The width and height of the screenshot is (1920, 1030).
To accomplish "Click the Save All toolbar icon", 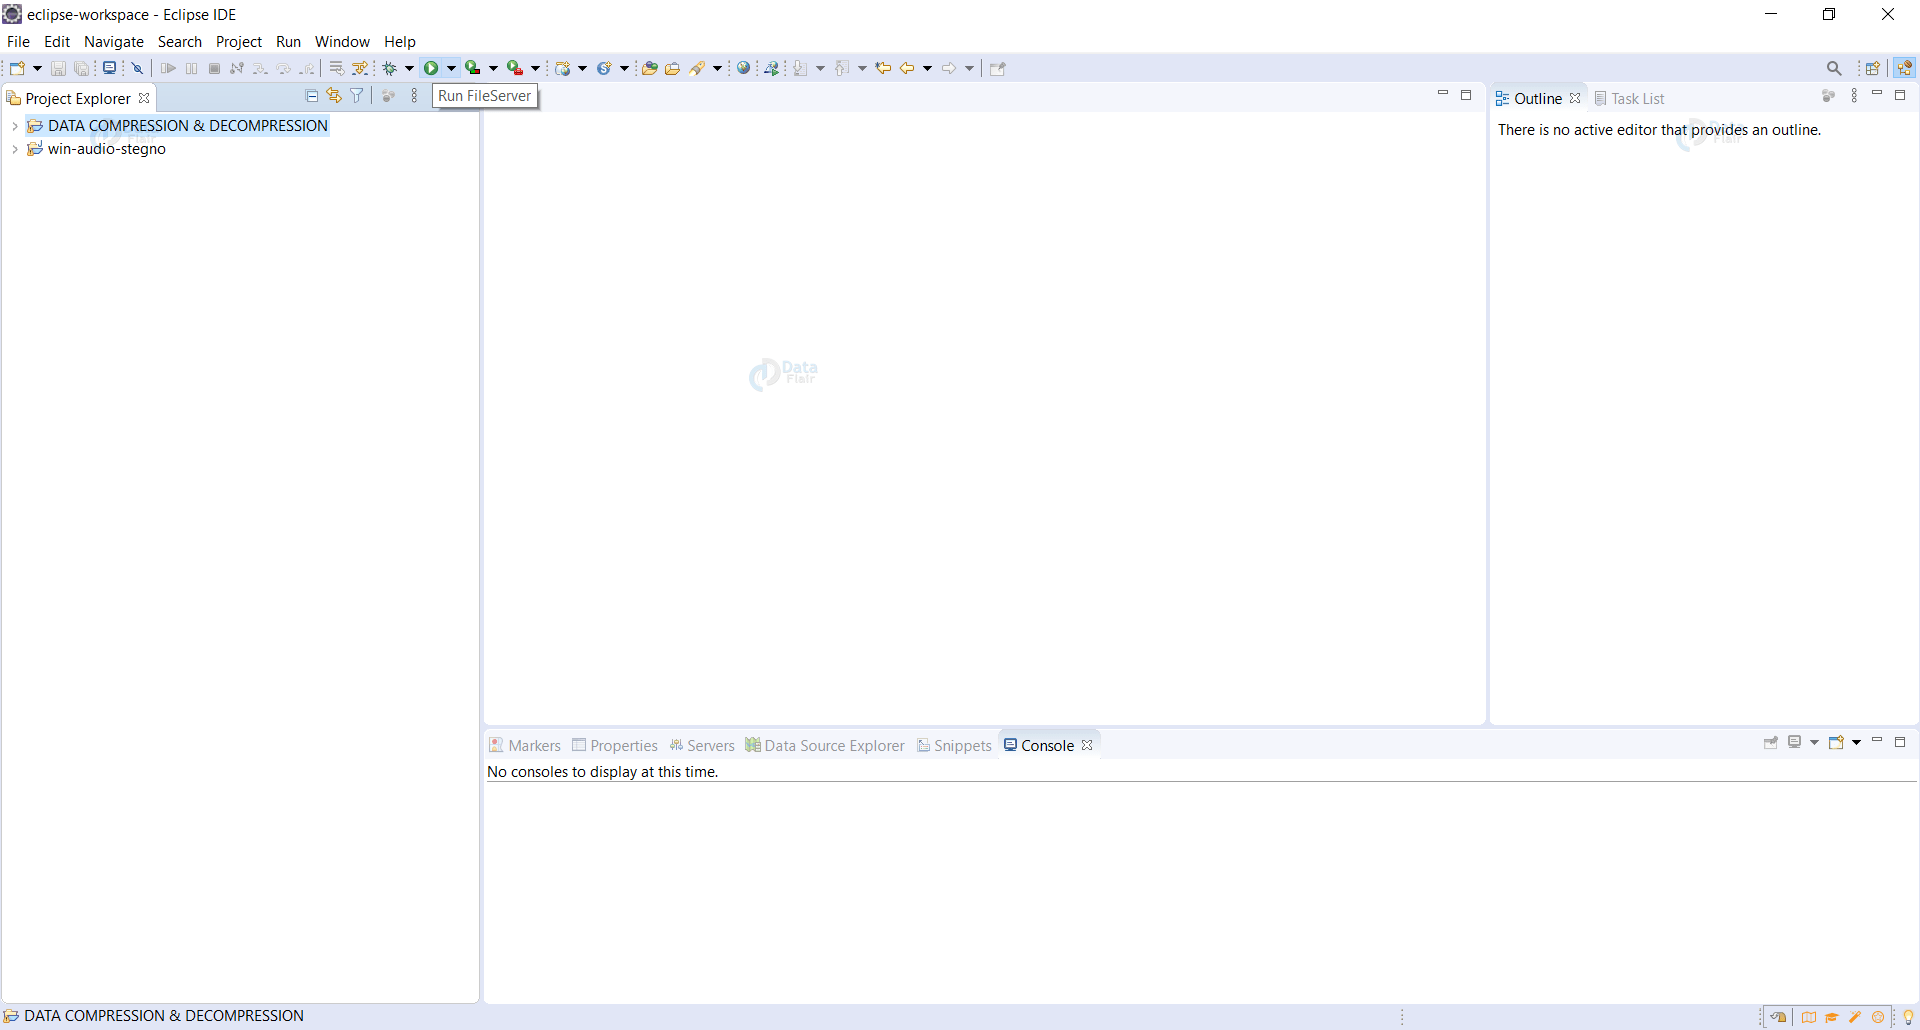I will [82, 68].
